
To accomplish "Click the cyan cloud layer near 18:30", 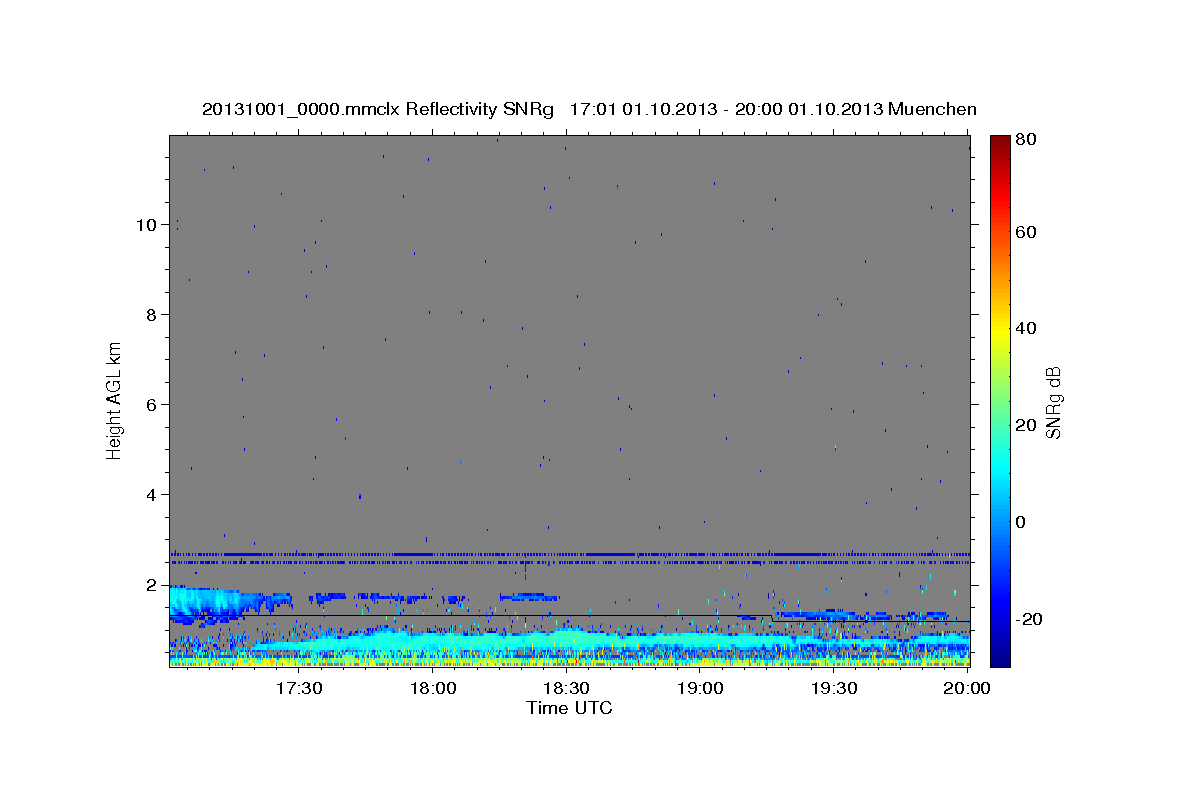I will point(567,640).
